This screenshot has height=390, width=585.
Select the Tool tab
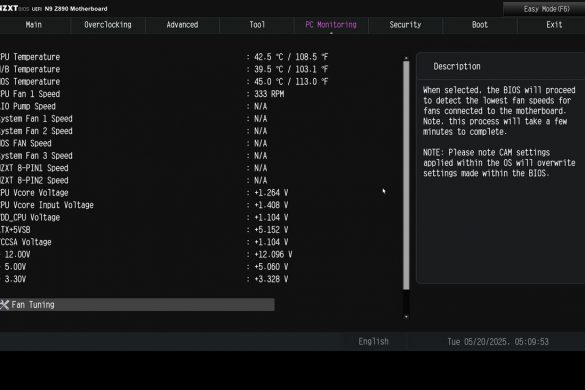257,25
